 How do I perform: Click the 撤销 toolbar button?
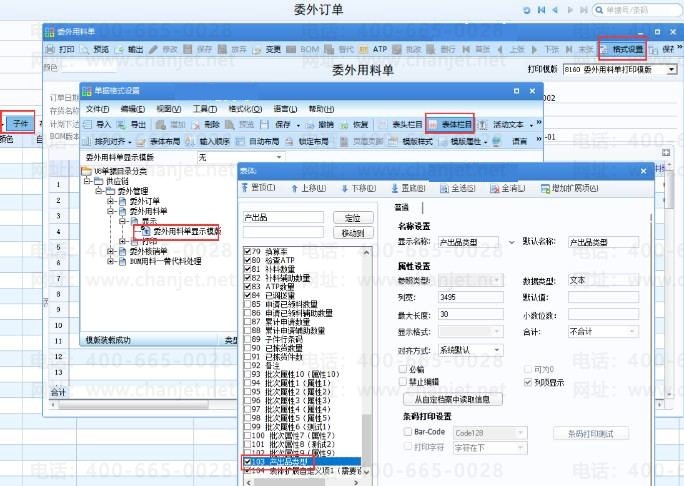point(320,125)
